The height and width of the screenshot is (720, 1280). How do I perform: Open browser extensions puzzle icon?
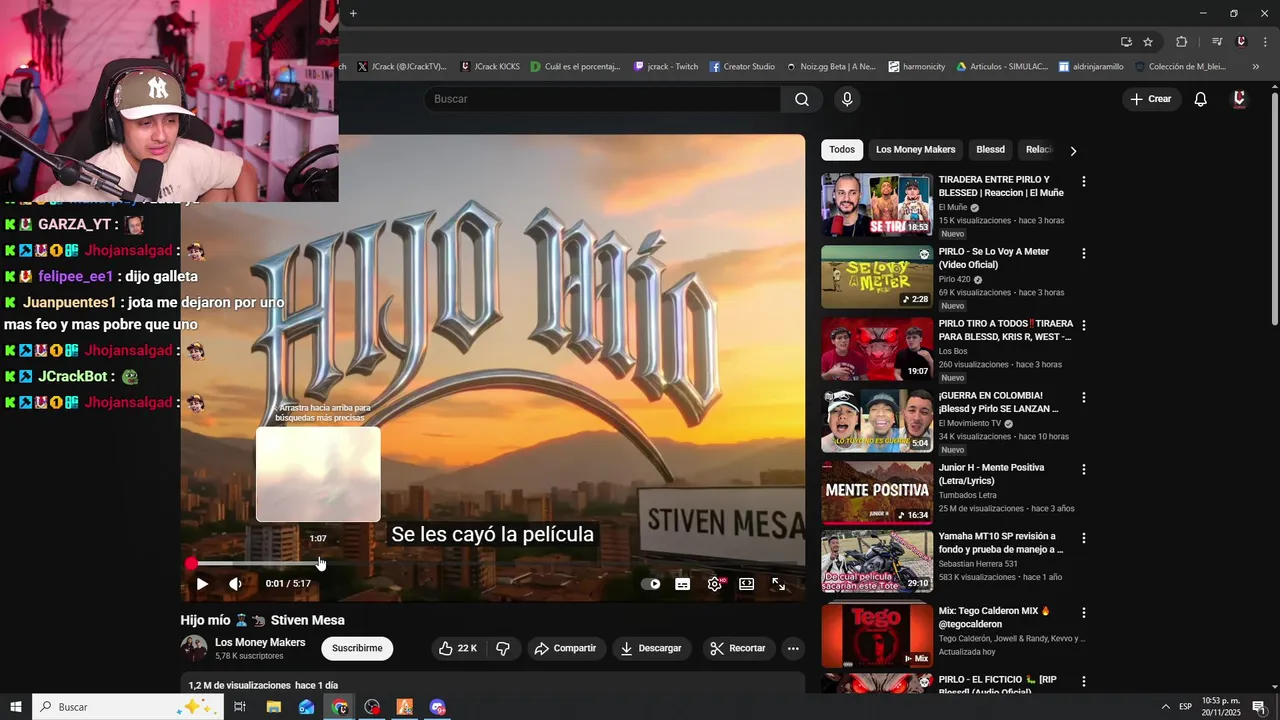click(x=1182, y=42)
